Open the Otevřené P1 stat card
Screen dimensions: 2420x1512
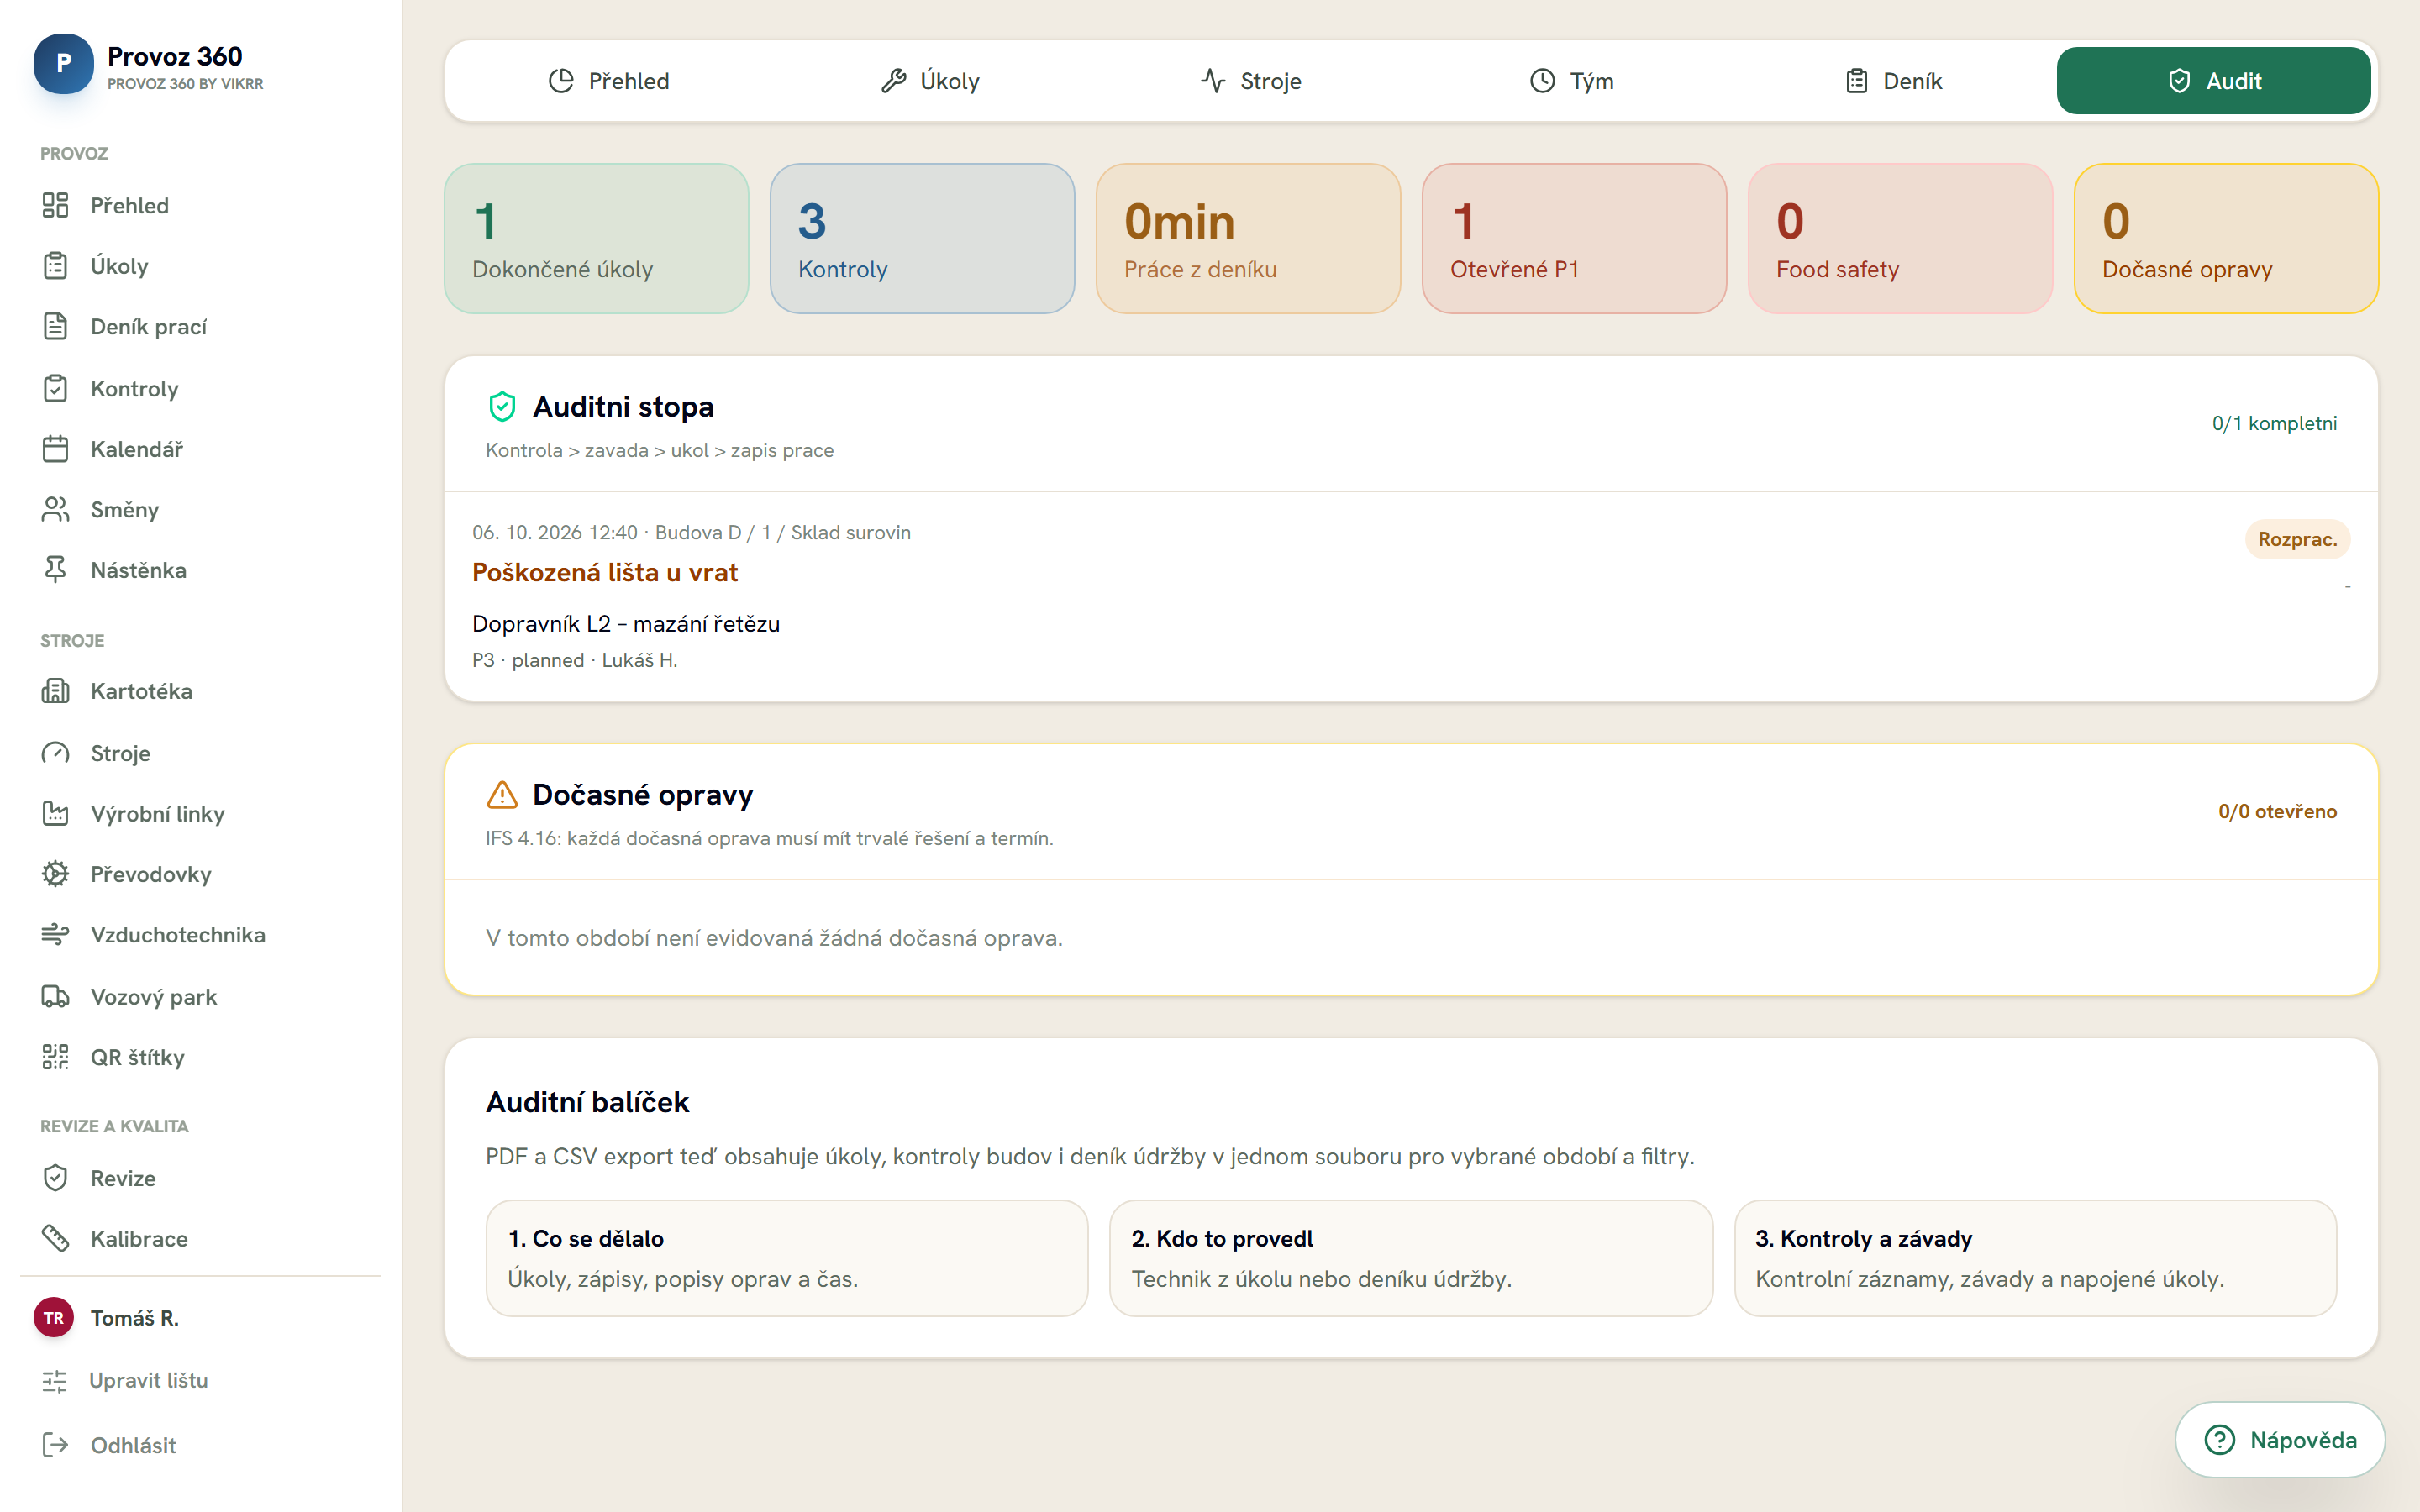(x=1574, y=239)
